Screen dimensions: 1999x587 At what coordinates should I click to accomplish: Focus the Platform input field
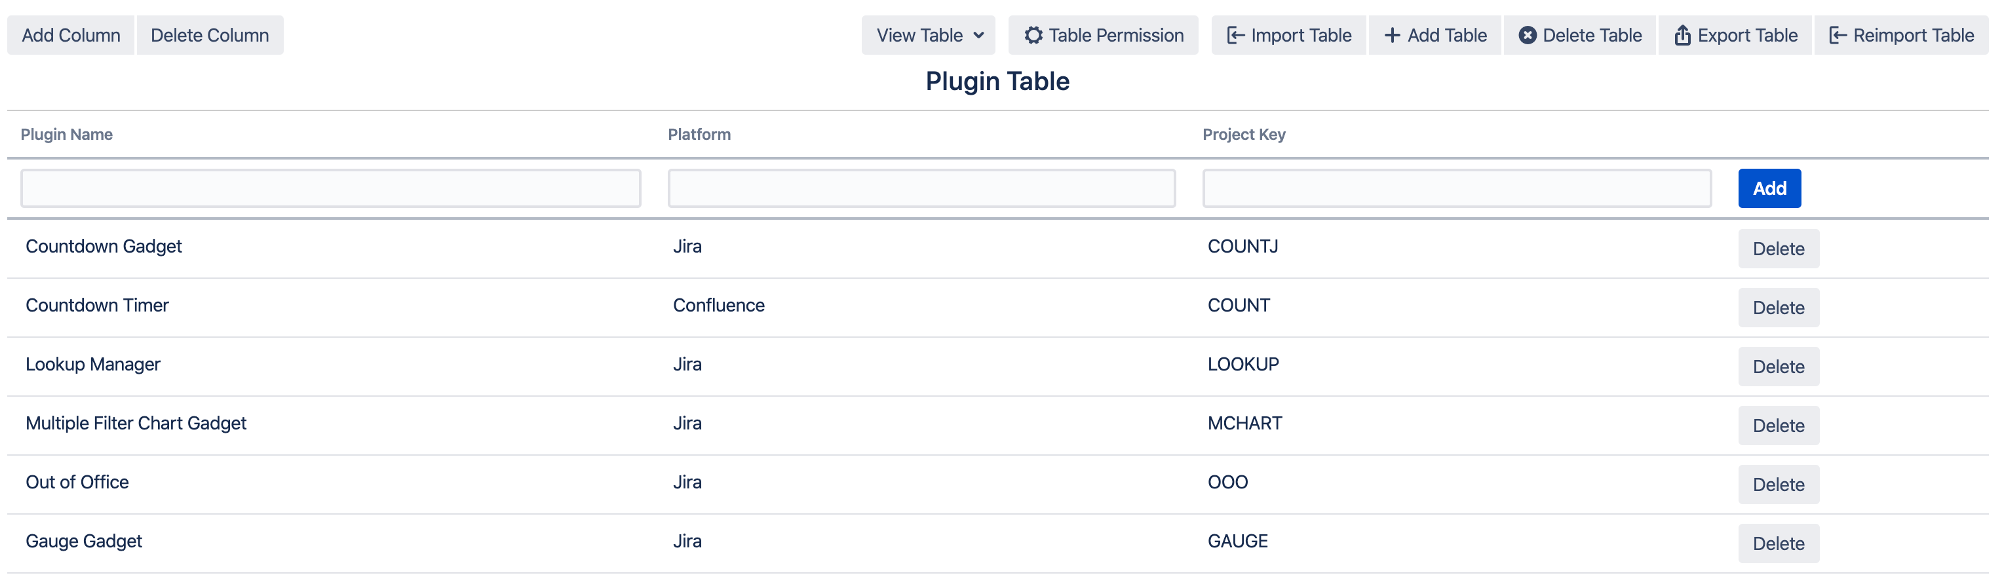pos(921,189)
